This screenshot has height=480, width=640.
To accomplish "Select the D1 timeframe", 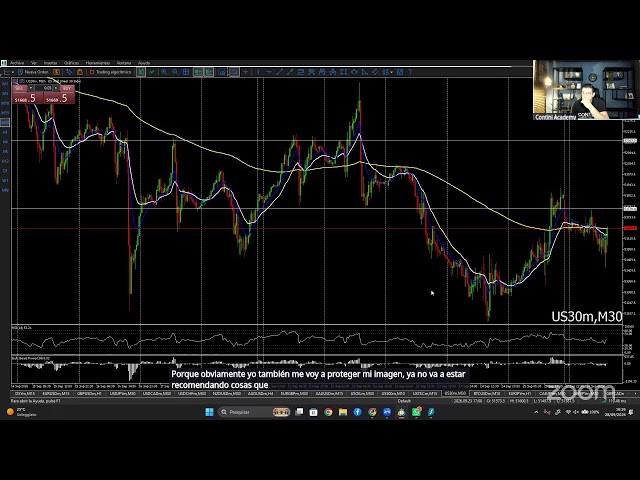I will click(5, 171).
